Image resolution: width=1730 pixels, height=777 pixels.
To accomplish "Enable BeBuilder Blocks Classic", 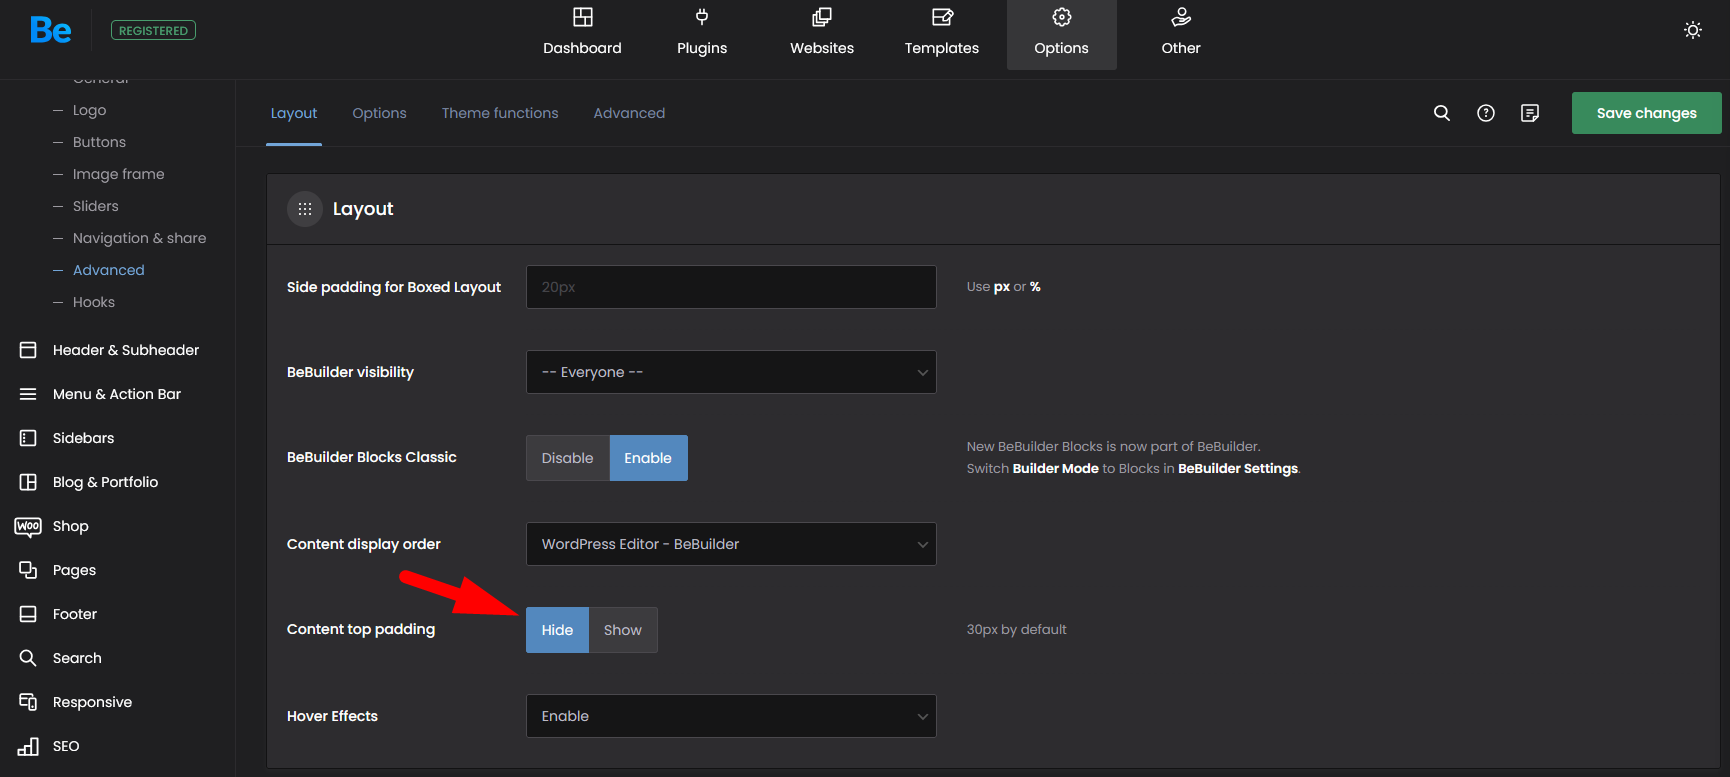I will point(648,458).
